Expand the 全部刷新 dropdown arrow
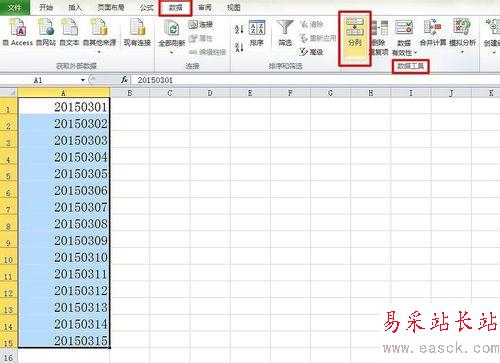 click(x=172, y=52)
